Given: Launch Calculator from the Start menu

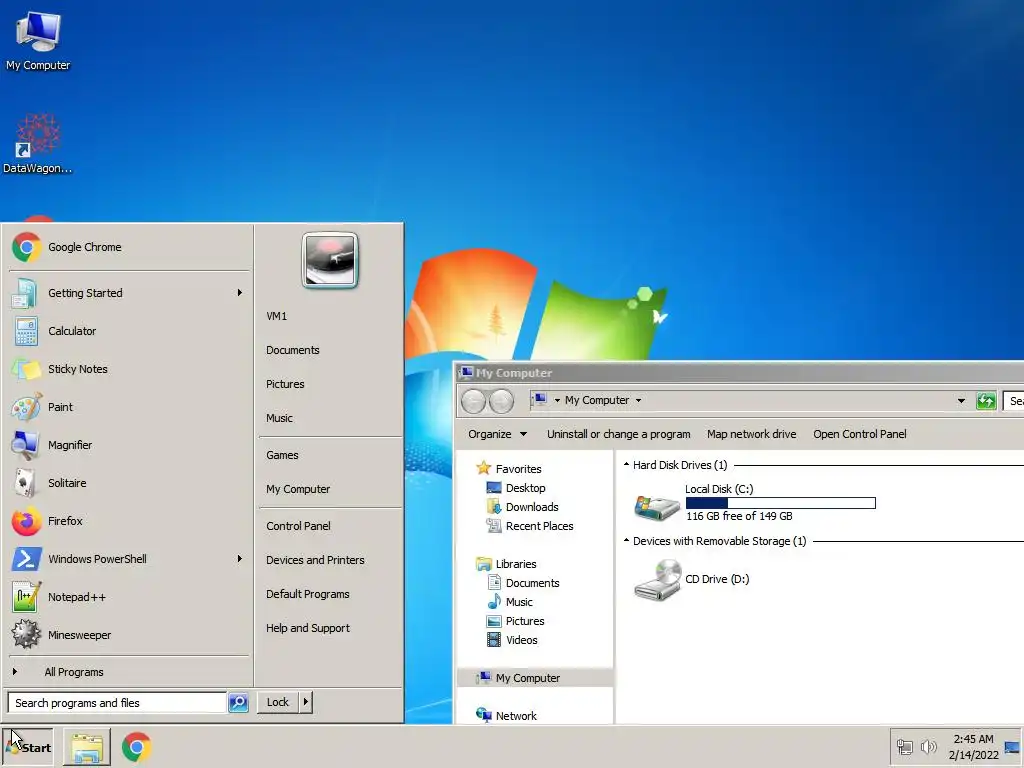Looking at the screenshot, I should 129,331.
